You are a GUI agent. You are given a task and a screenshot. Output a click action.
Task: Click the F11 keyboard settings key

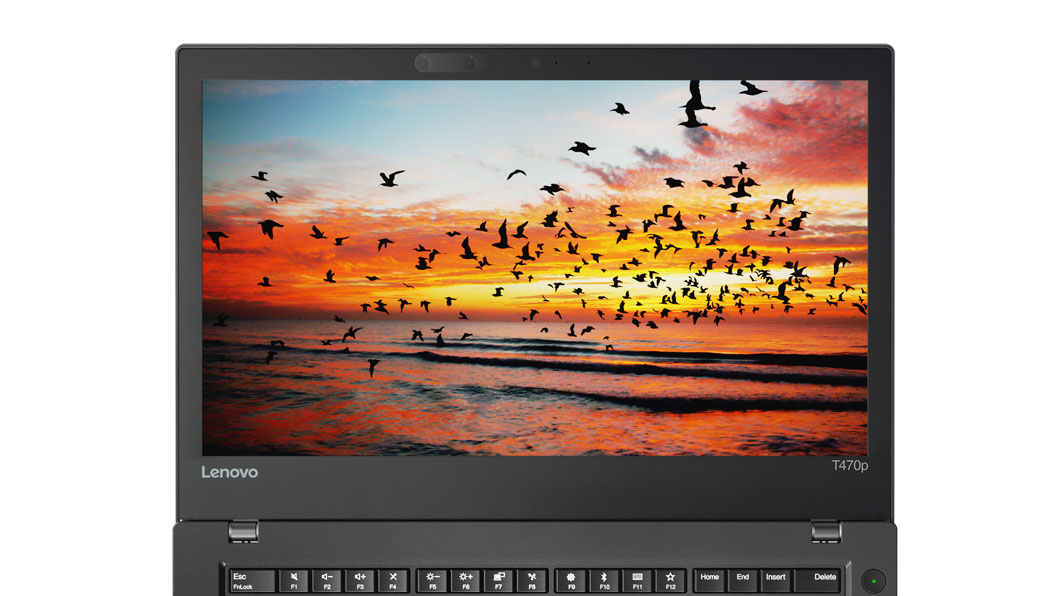(x=637, y=581)
